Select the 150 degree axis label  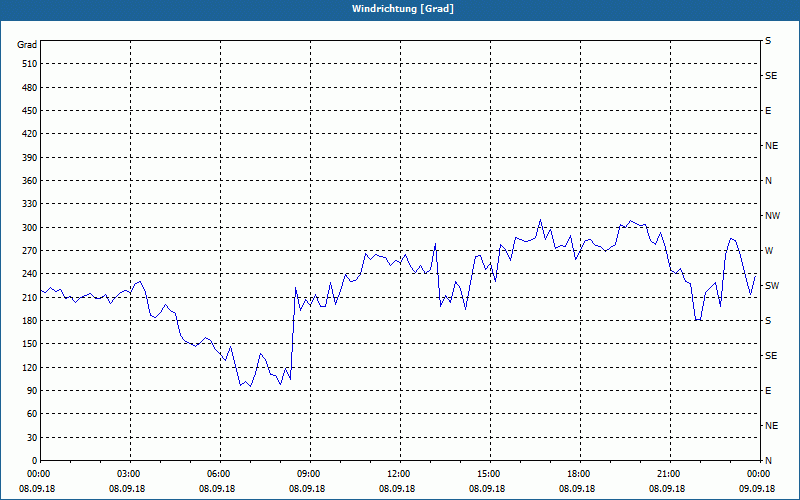[x=30, y=344]
